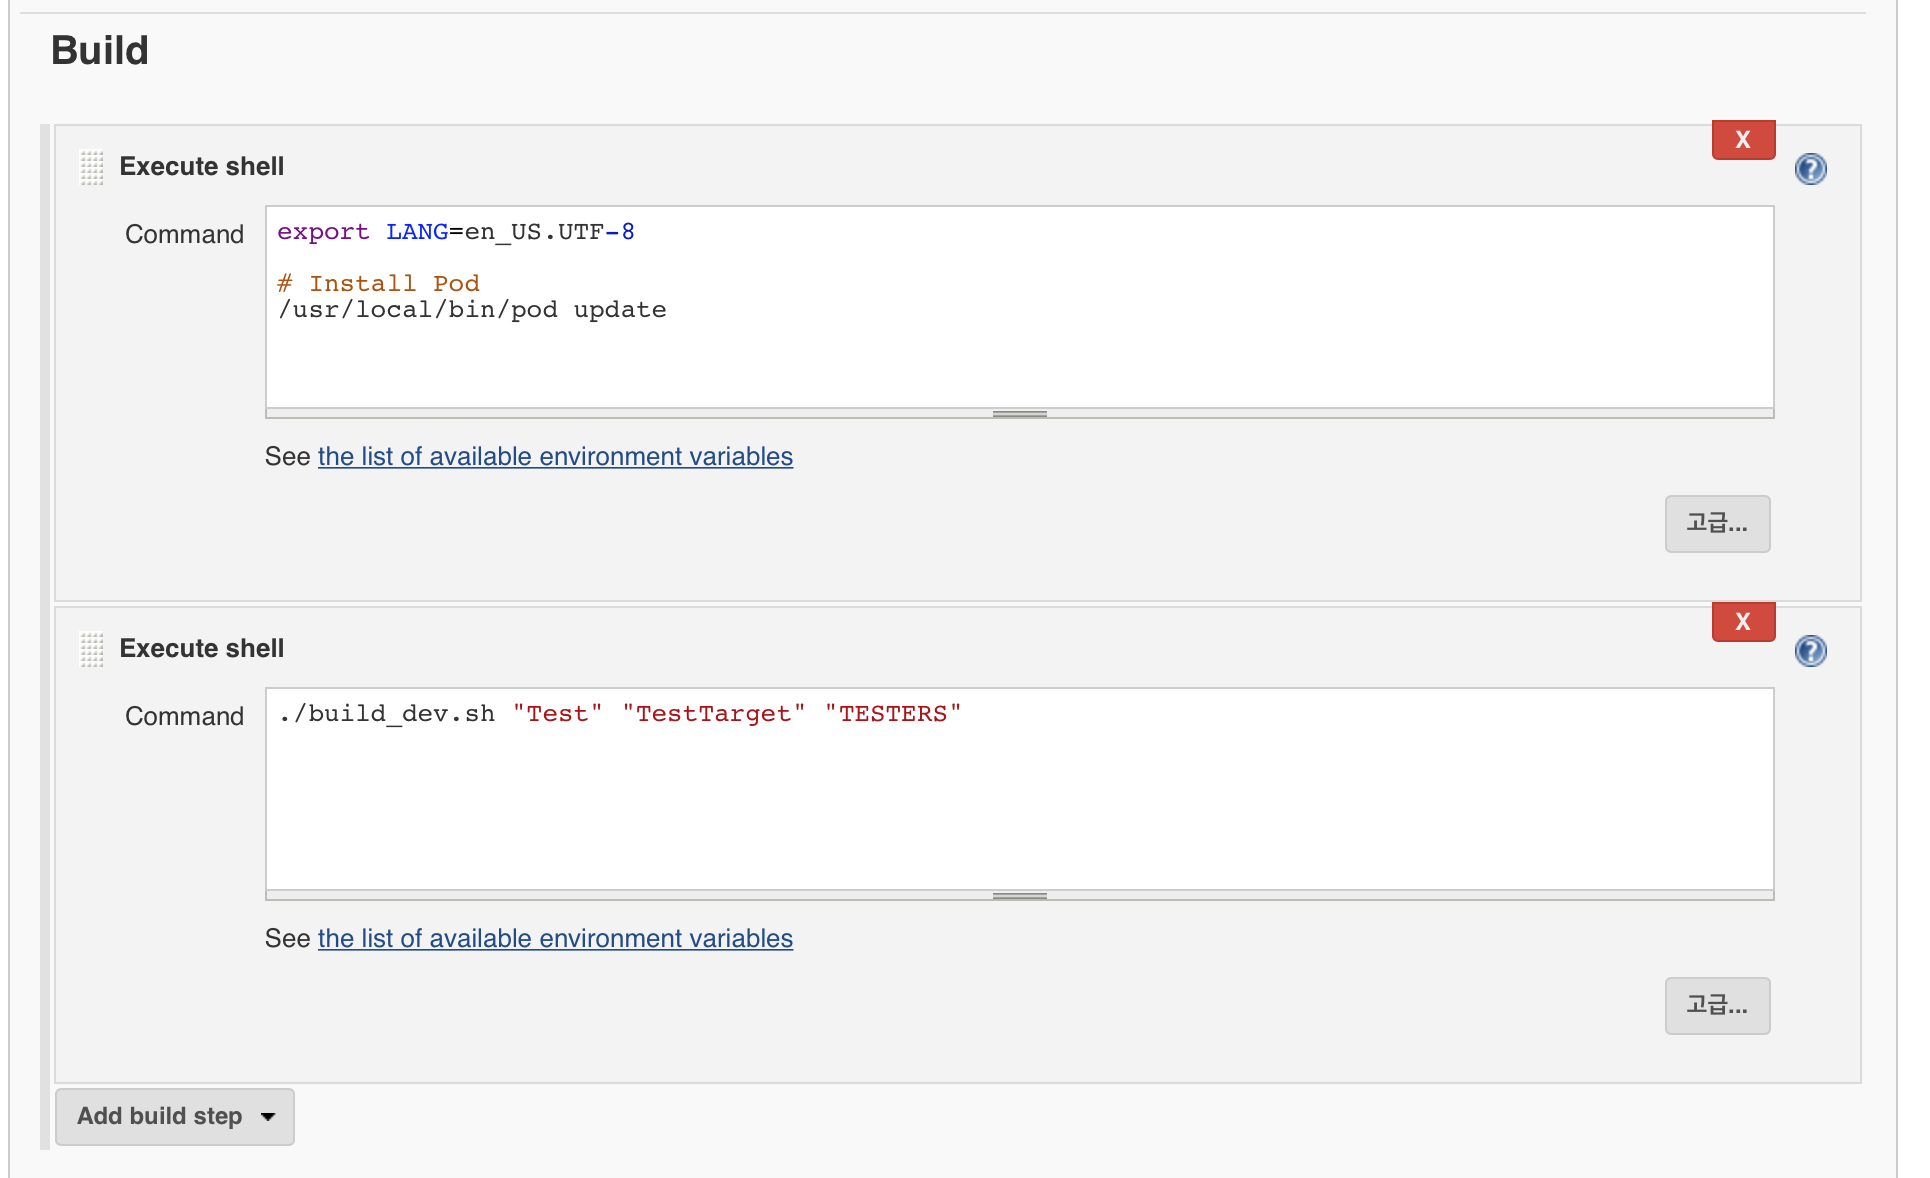1930x1178 pixels.
Task: Click the resize grip under the pod update command
Action: click(1019, 413)
